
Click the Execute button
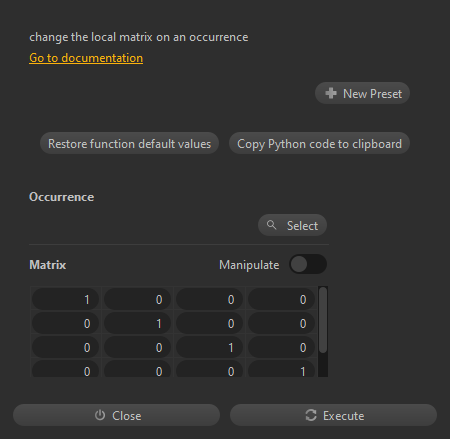pyautogui.click(x=333, y=415)
